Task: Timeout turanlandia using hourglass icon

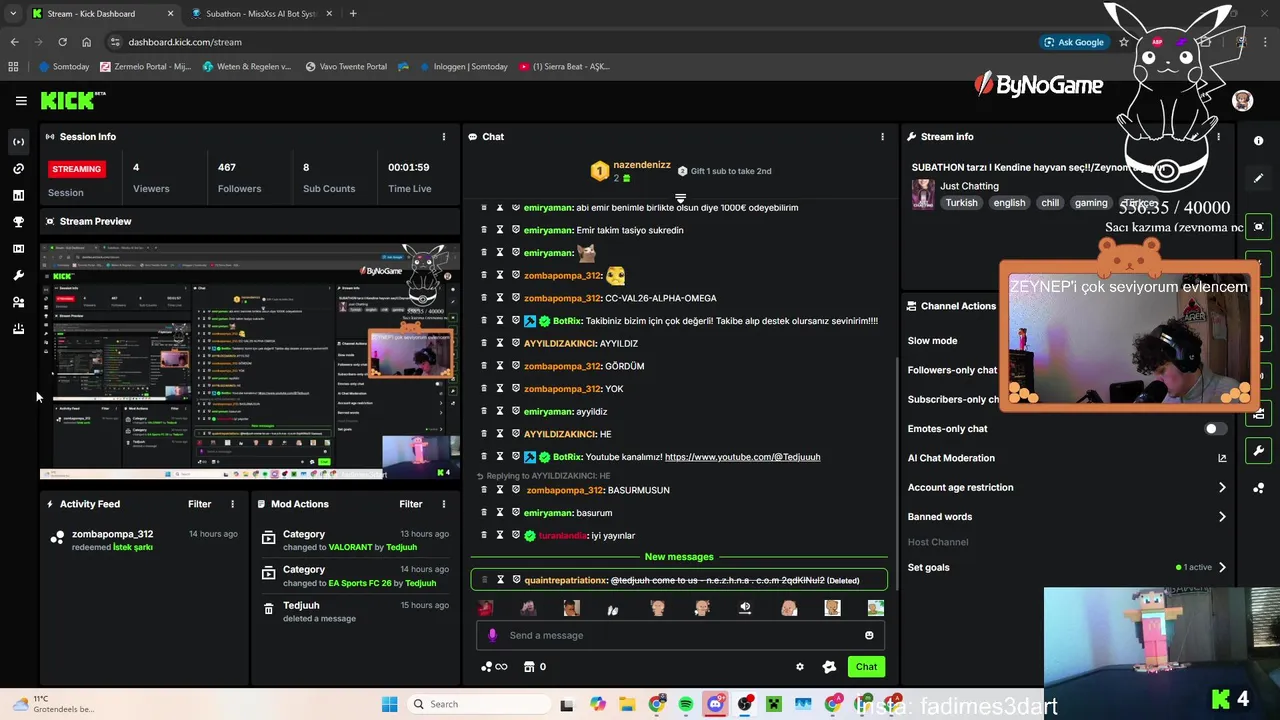Action: 500,536
